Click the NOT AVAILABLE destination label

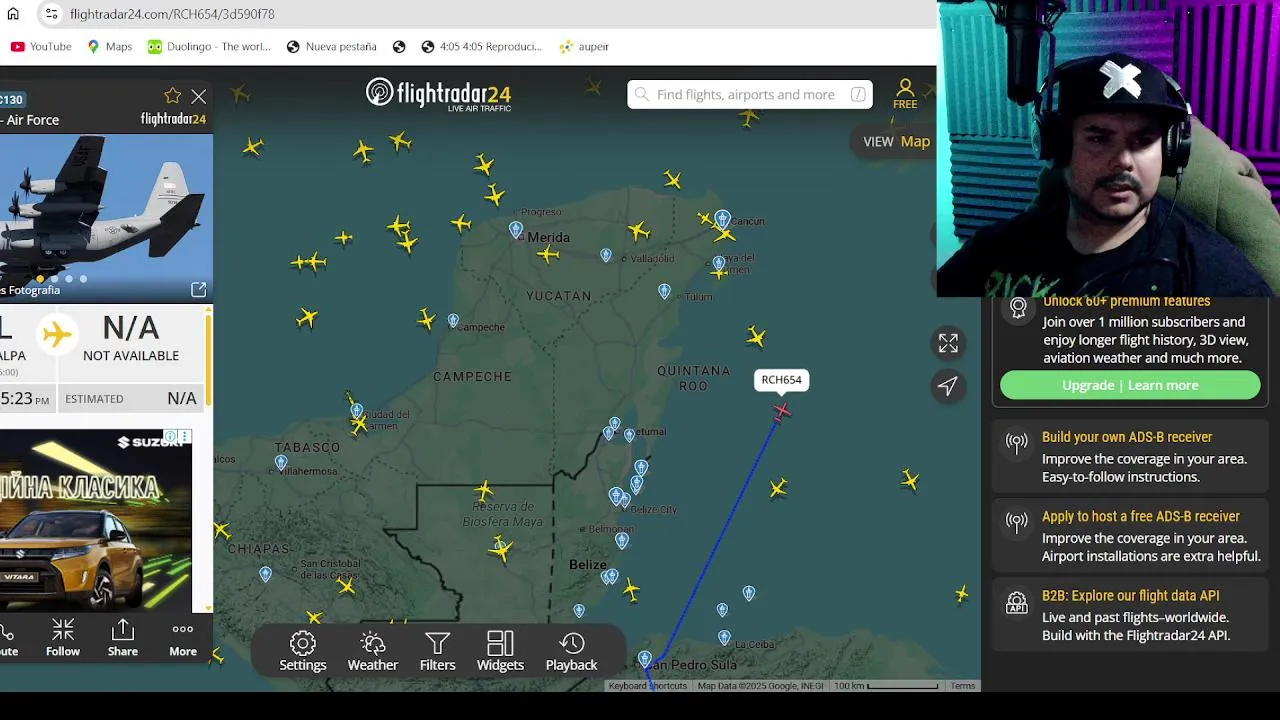point(131,355)
